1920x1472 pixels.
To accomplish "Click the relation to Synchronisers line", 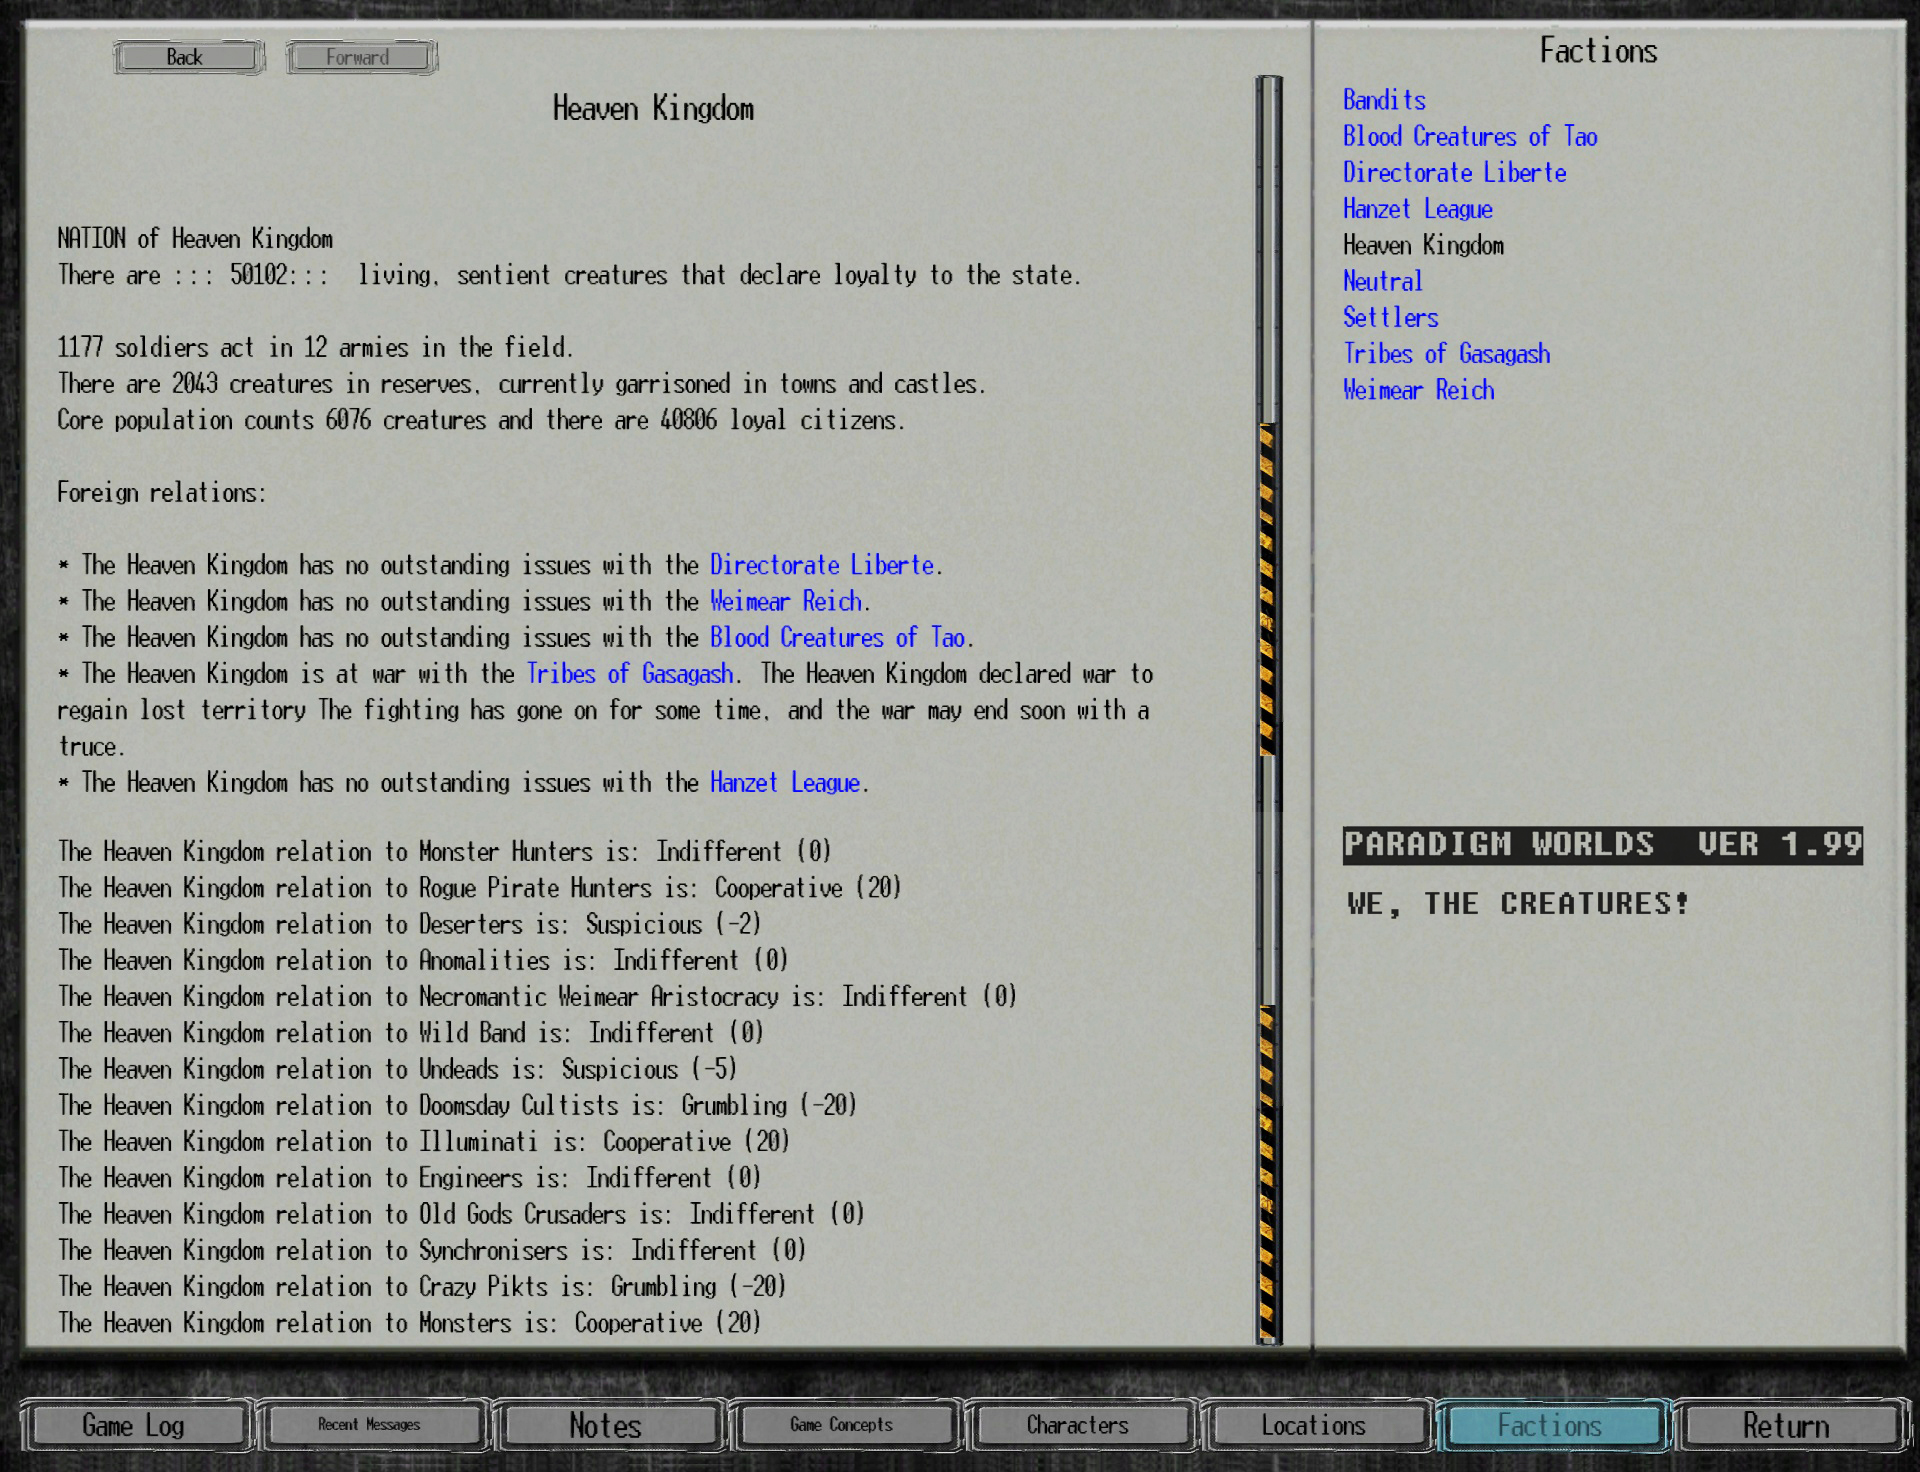I will 432,1250.
